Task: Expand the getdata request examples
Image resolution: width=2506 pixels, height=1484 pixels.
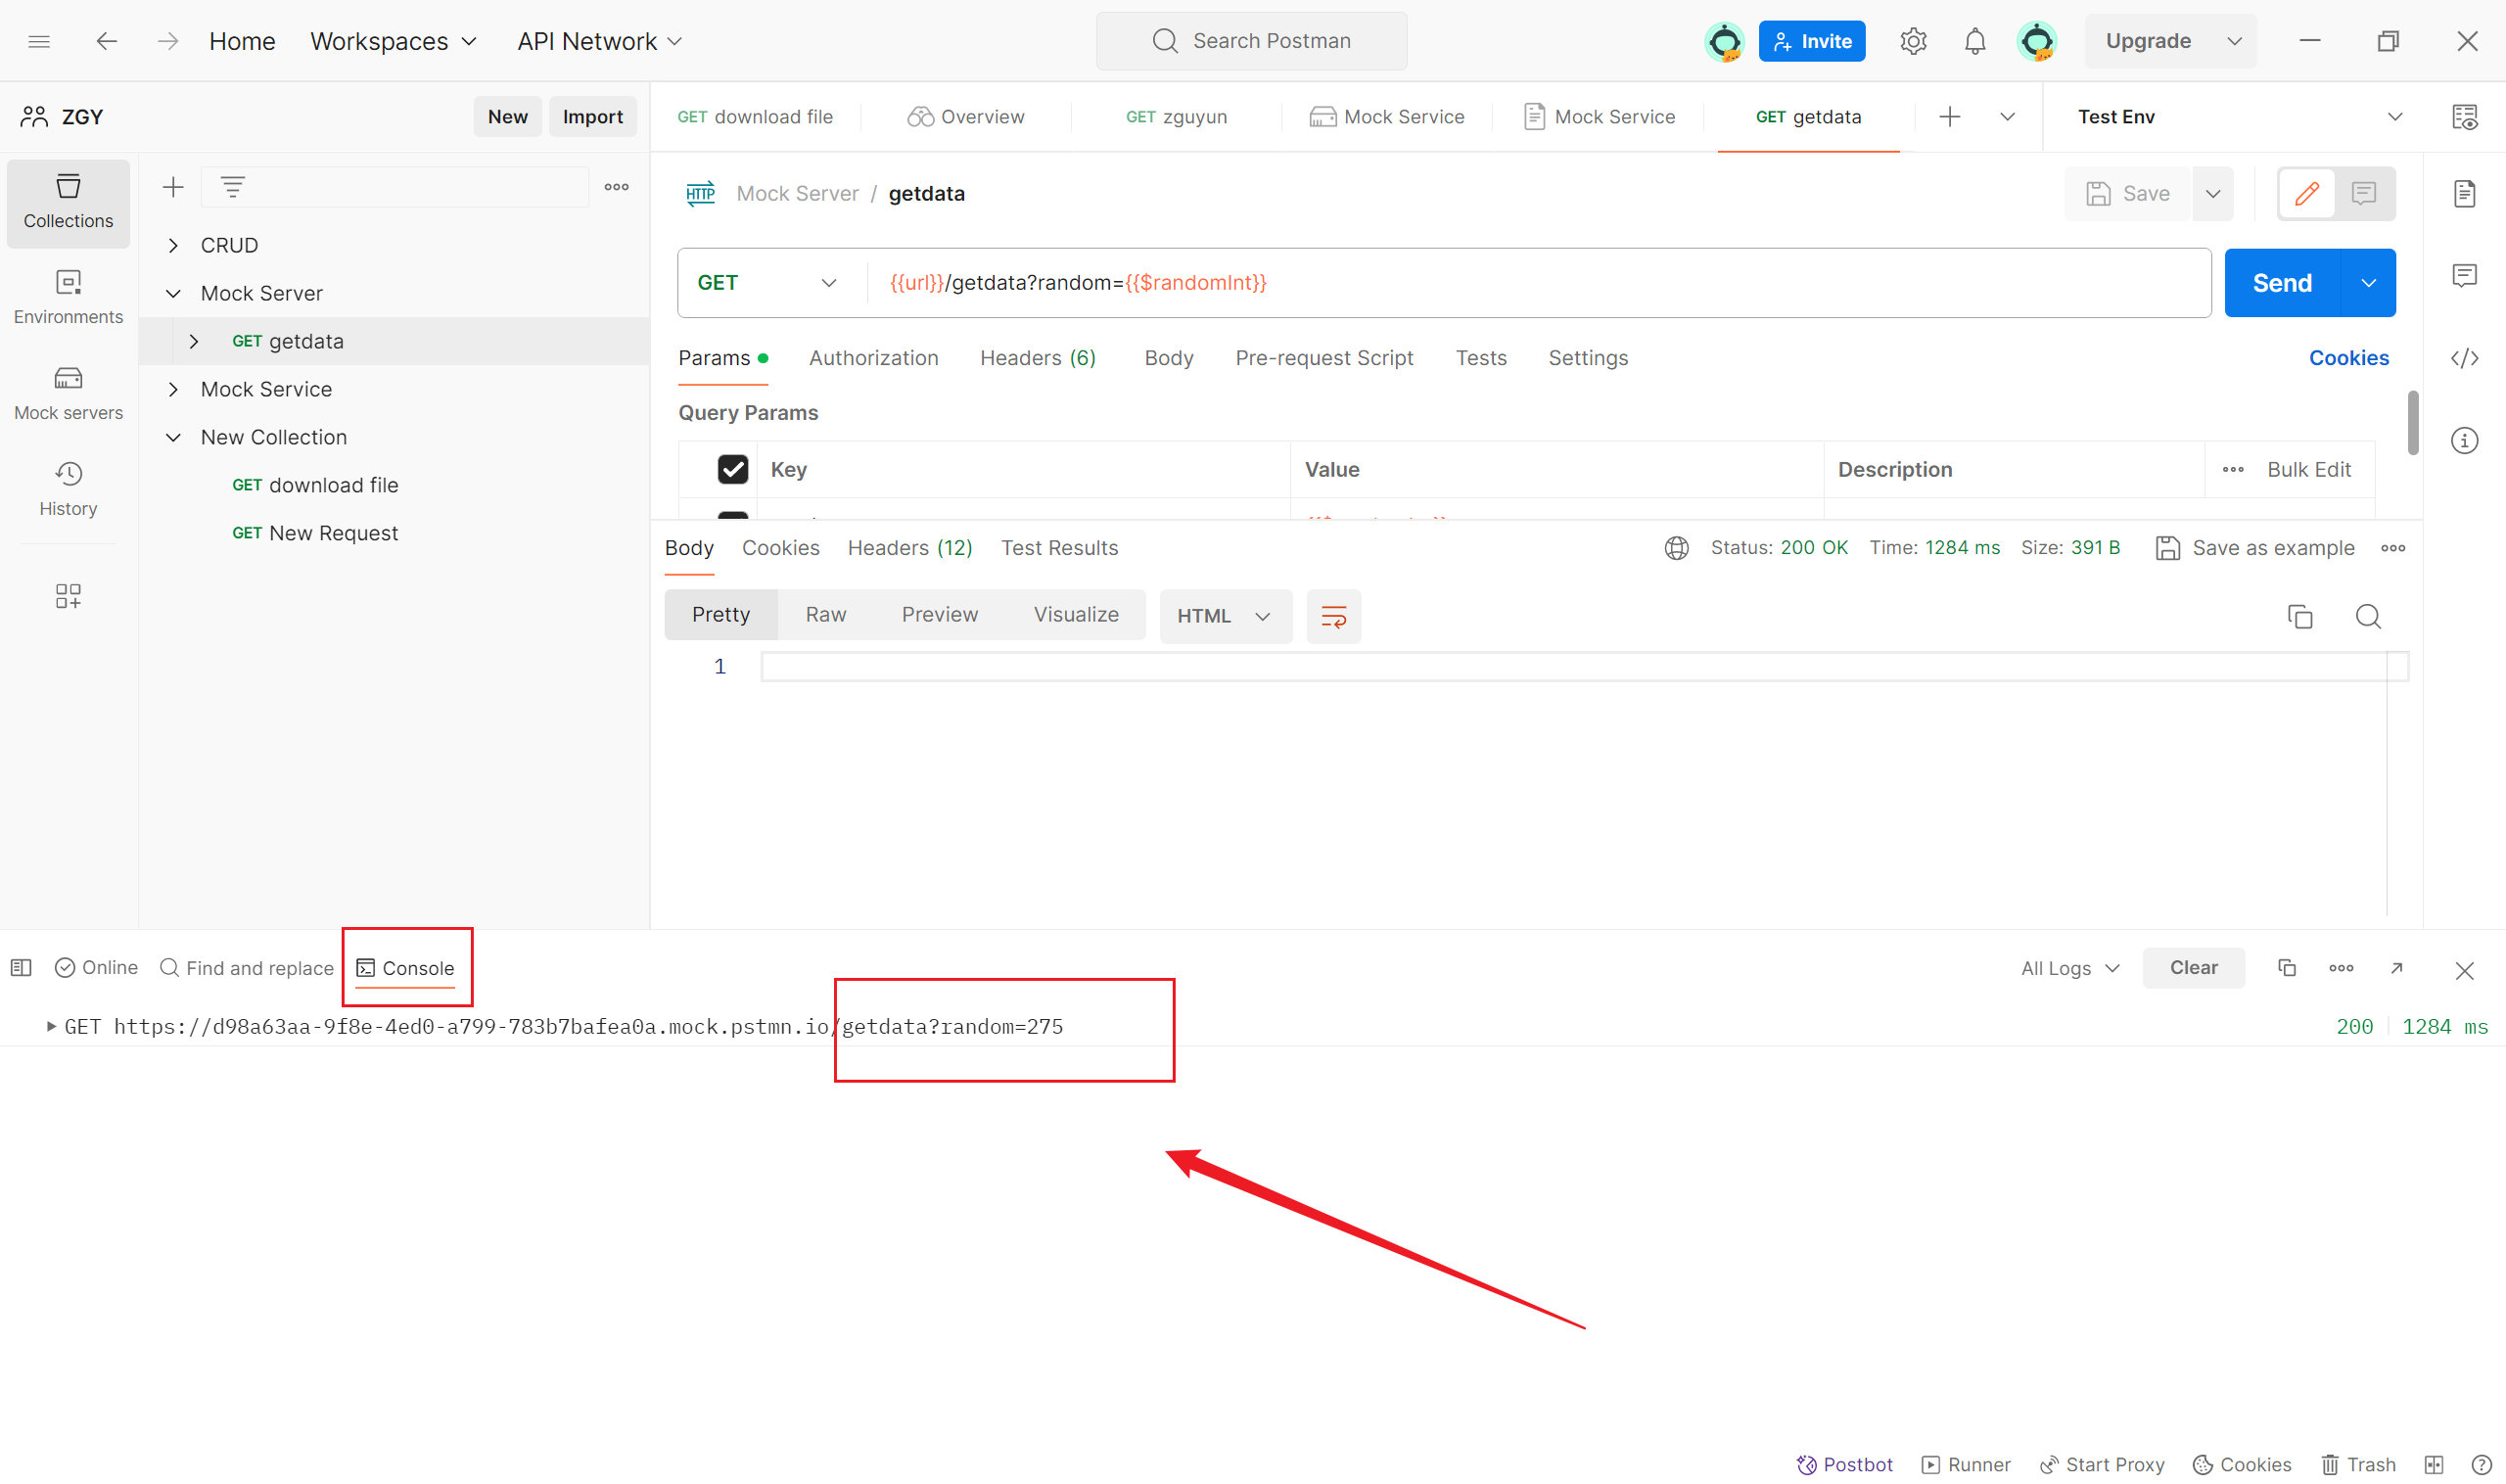Action: (x=194, y=342)
